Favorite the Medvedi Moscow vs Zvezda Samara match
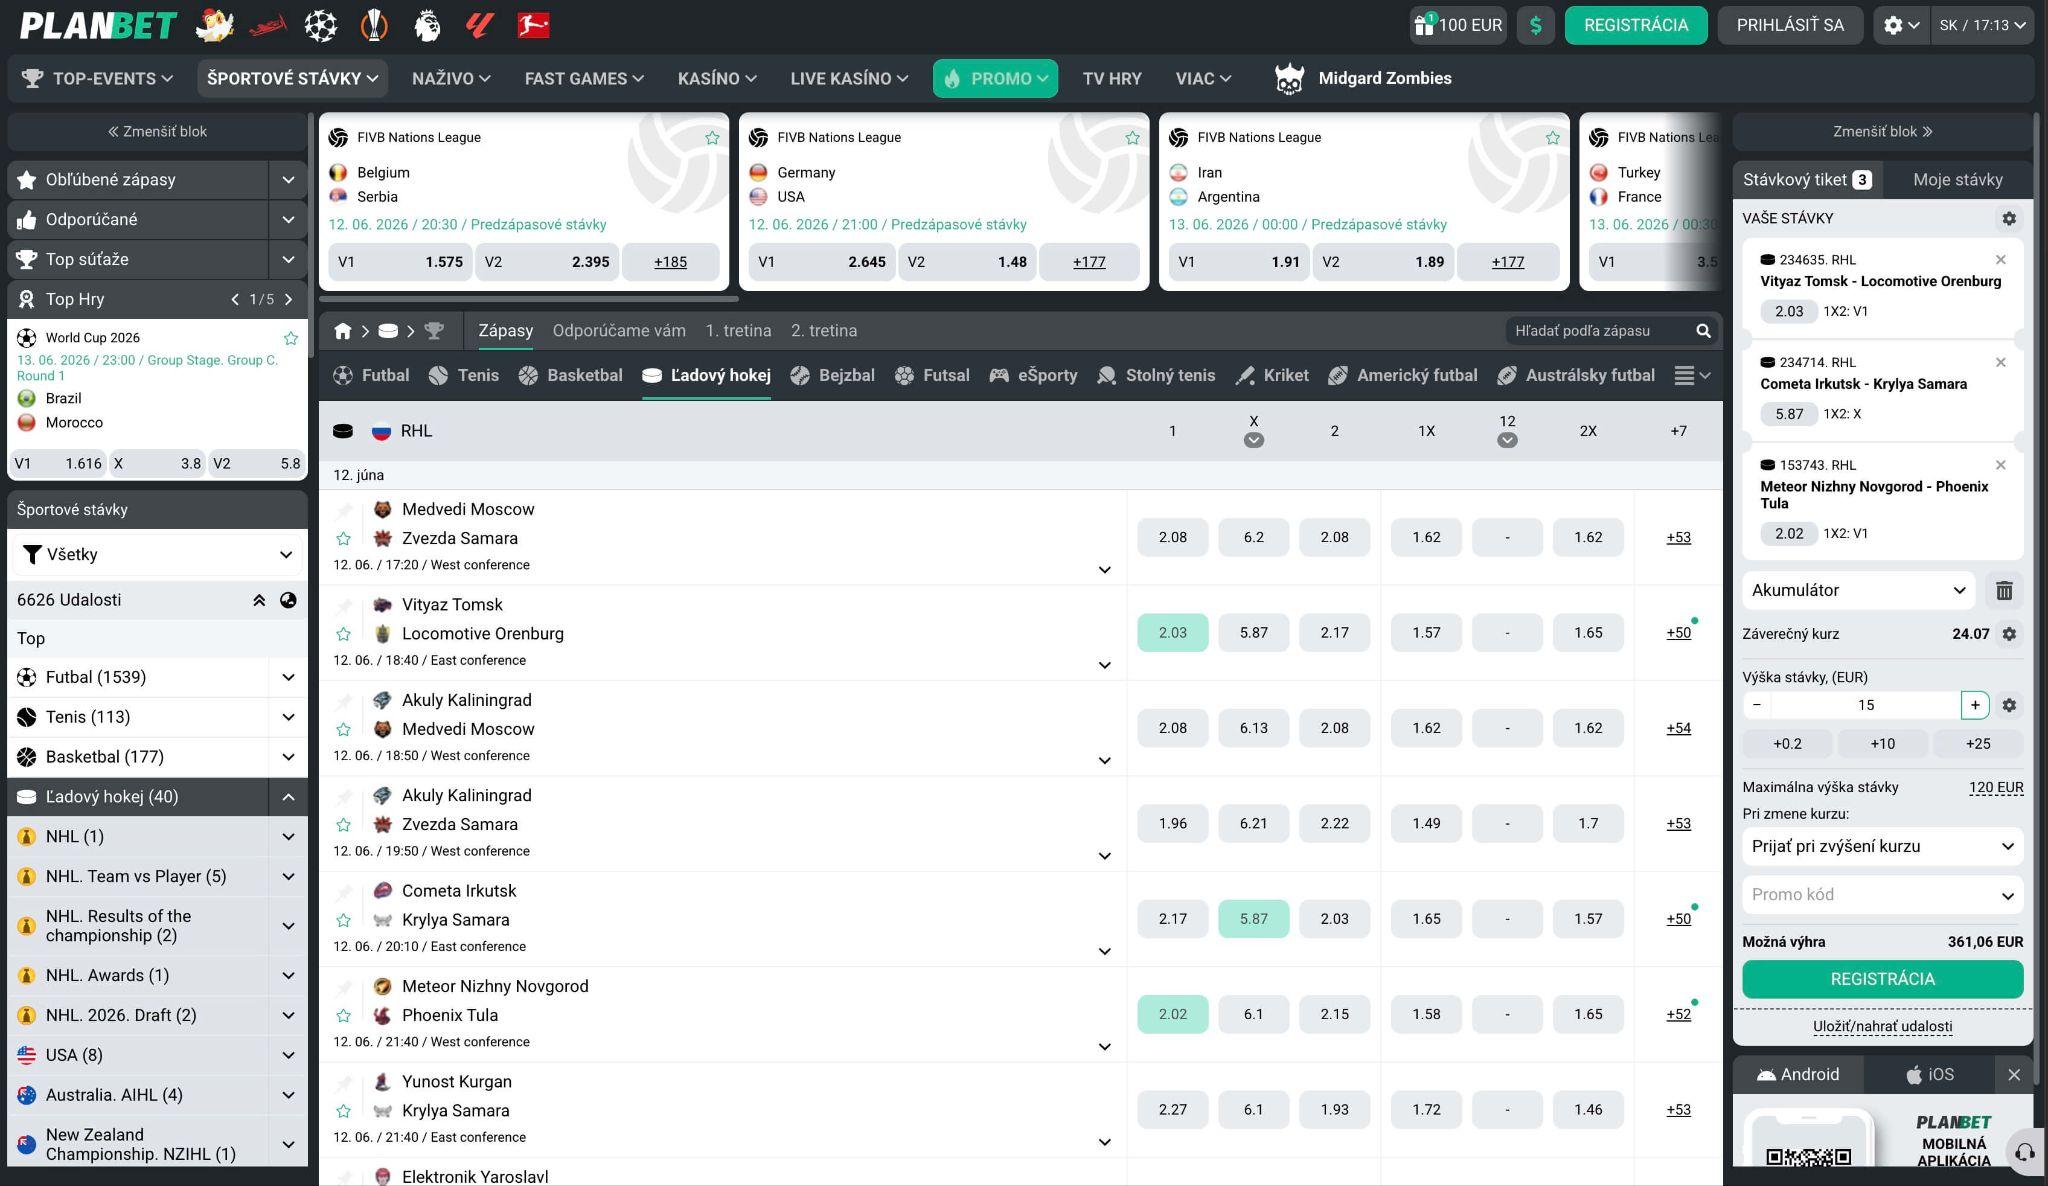Screen dimensions: 2048x1186 (x=343, y=538)
